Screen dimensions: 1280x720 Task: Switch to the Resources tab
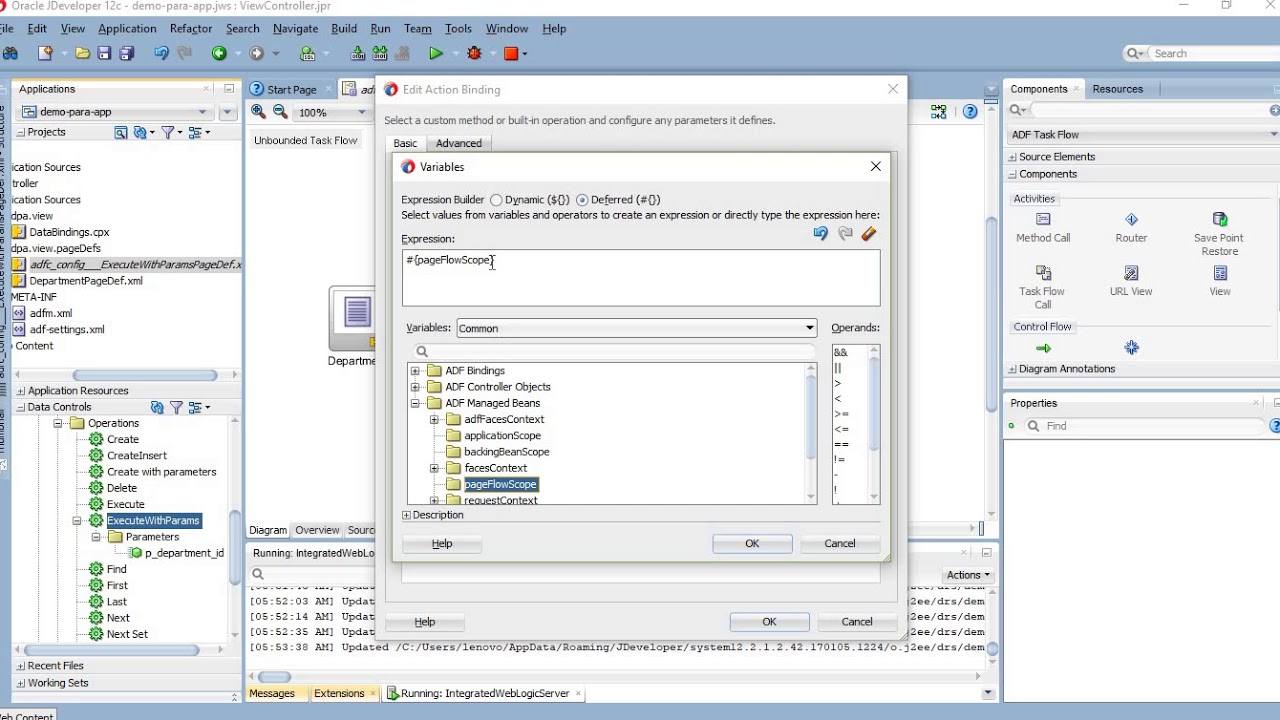[1117, 89]
